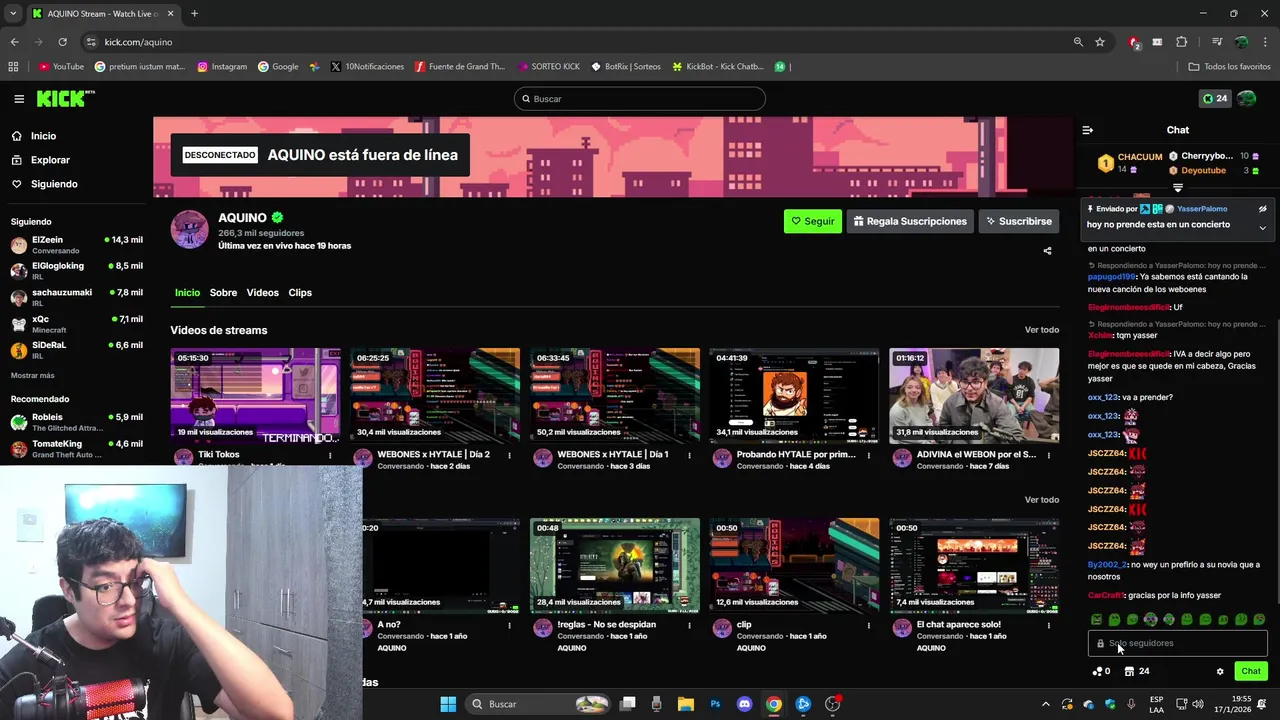The height and width of the screenshot is (720, 1280).
Task: Click Ver todo for the clips row
Action: click(x=1041, y=500)
